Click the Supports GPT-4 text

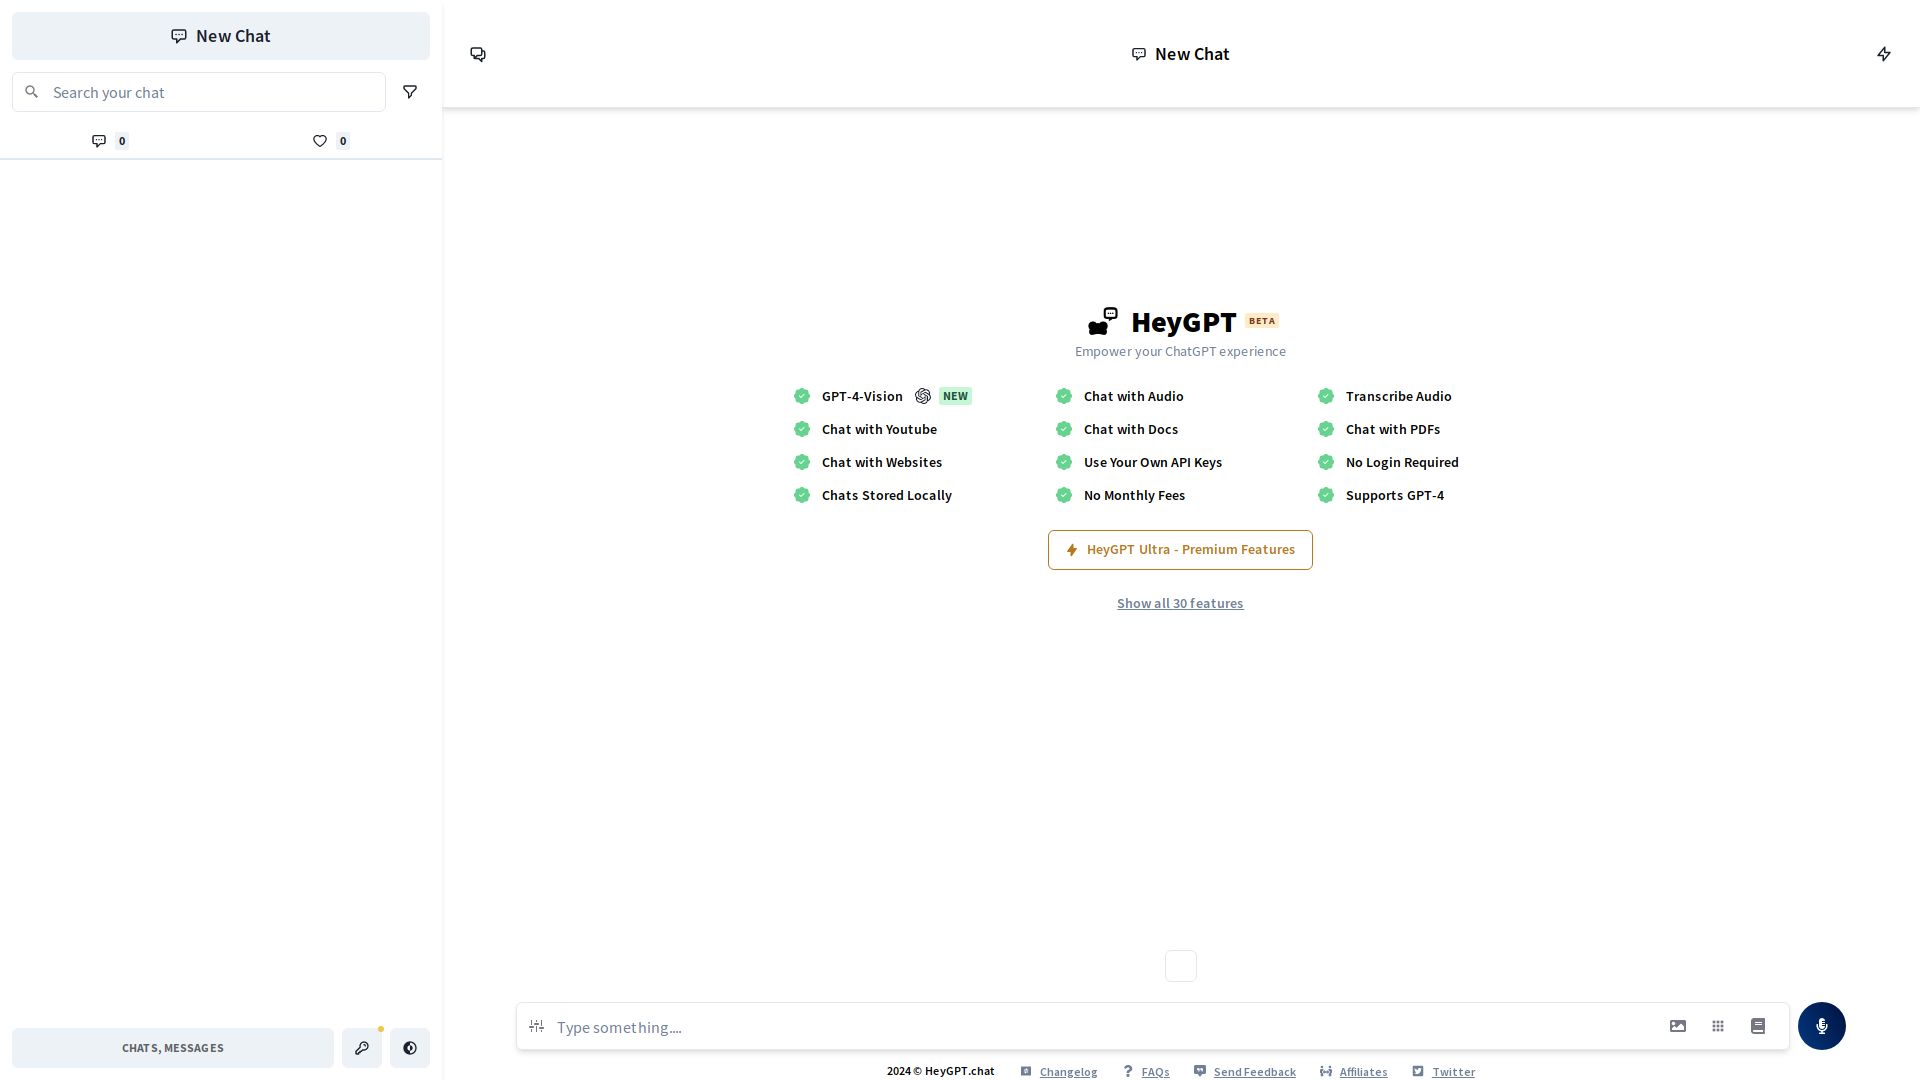pyautogui.click(x=1395, y=495)
